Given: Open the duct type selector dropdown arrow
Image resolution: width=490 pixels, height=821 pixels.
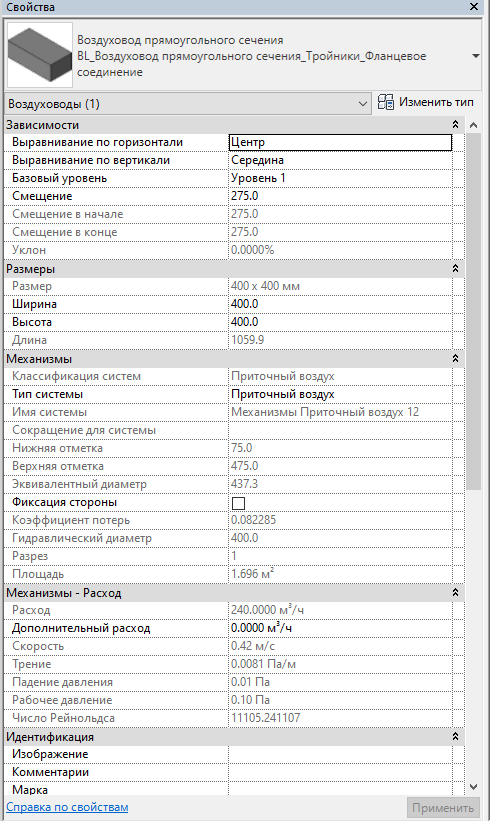Looking at the screenshot, I should point(475,56).
